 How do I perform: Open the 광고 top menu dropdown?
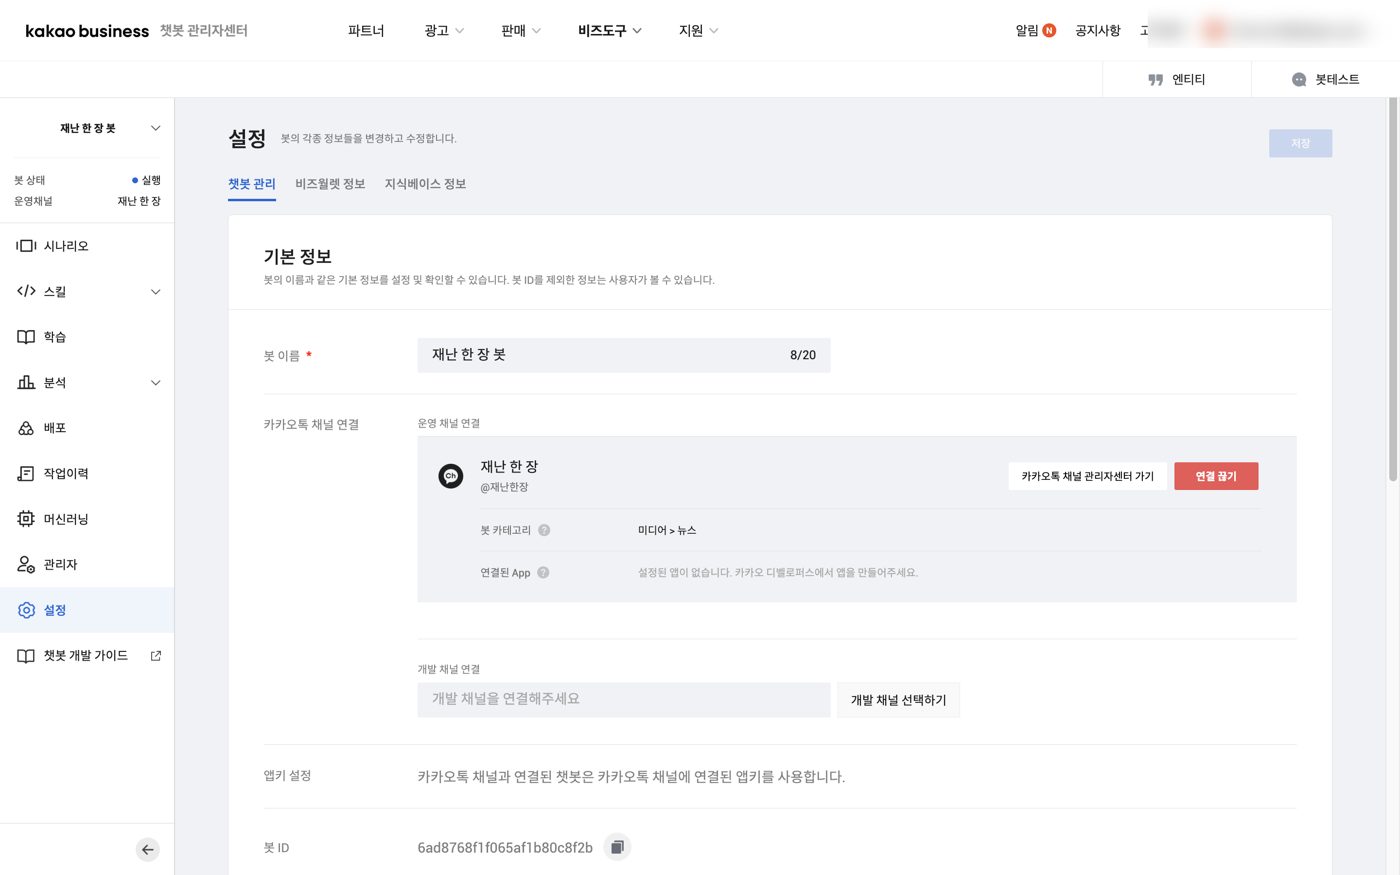(x=444, y=31)
